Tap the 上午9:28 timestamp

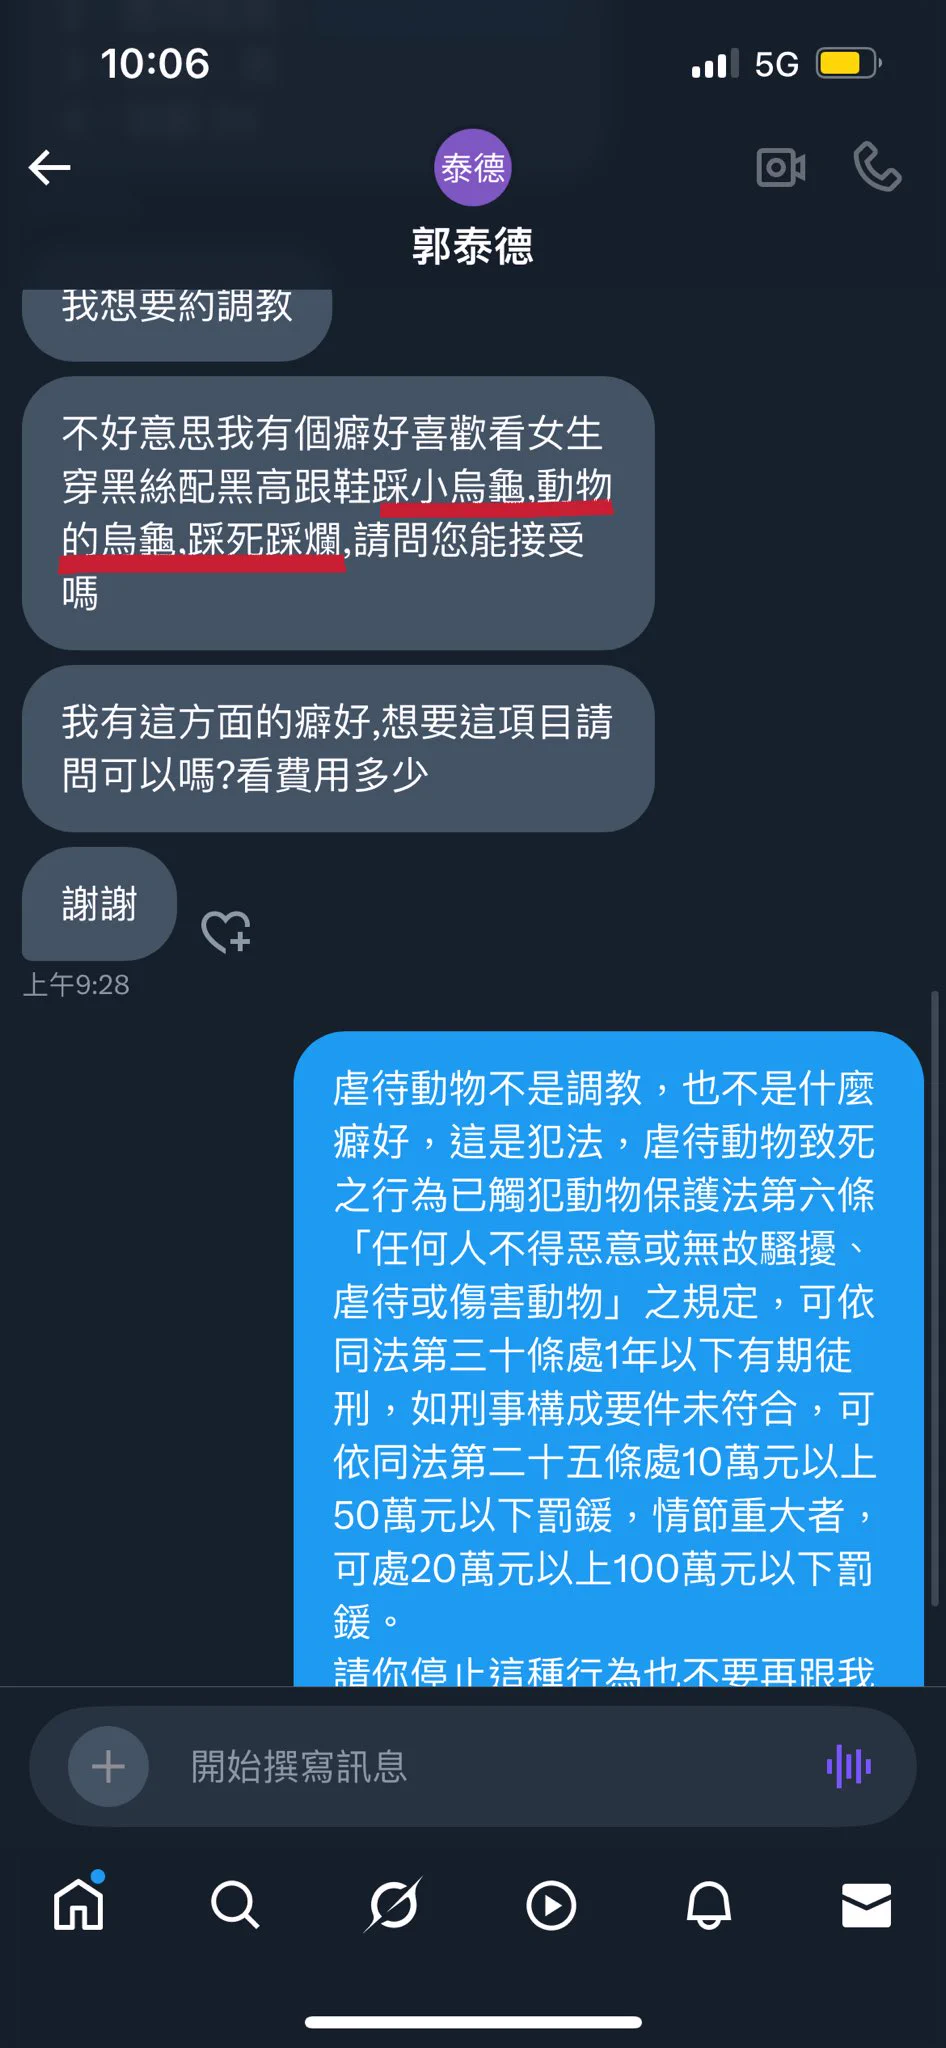(x=76, y=985)
